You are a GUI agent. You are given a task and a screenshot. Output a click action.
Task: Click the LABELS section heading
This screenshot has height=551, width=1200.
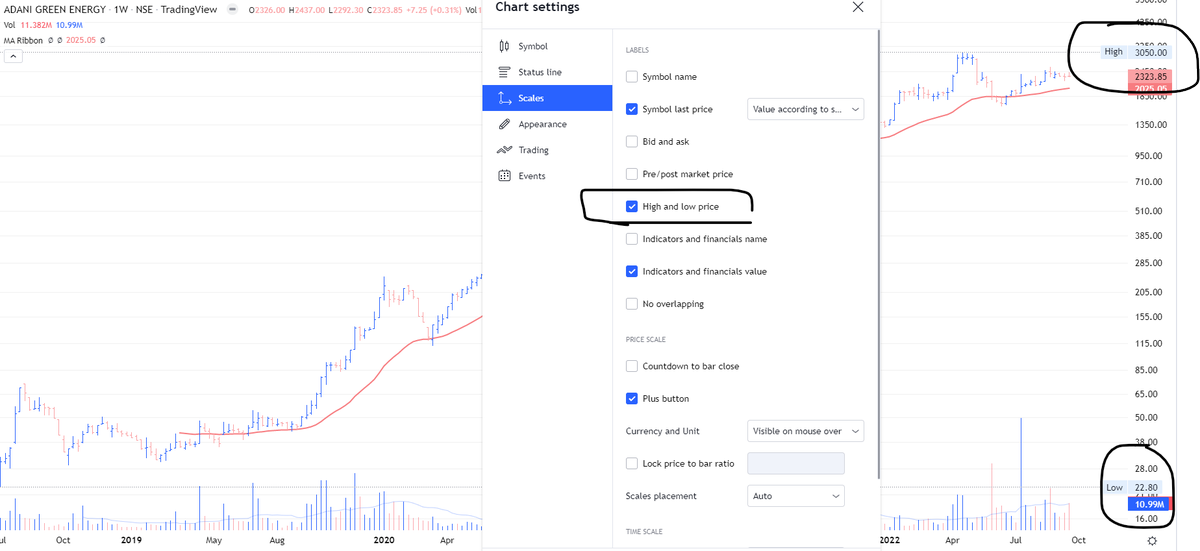[637, 50]
